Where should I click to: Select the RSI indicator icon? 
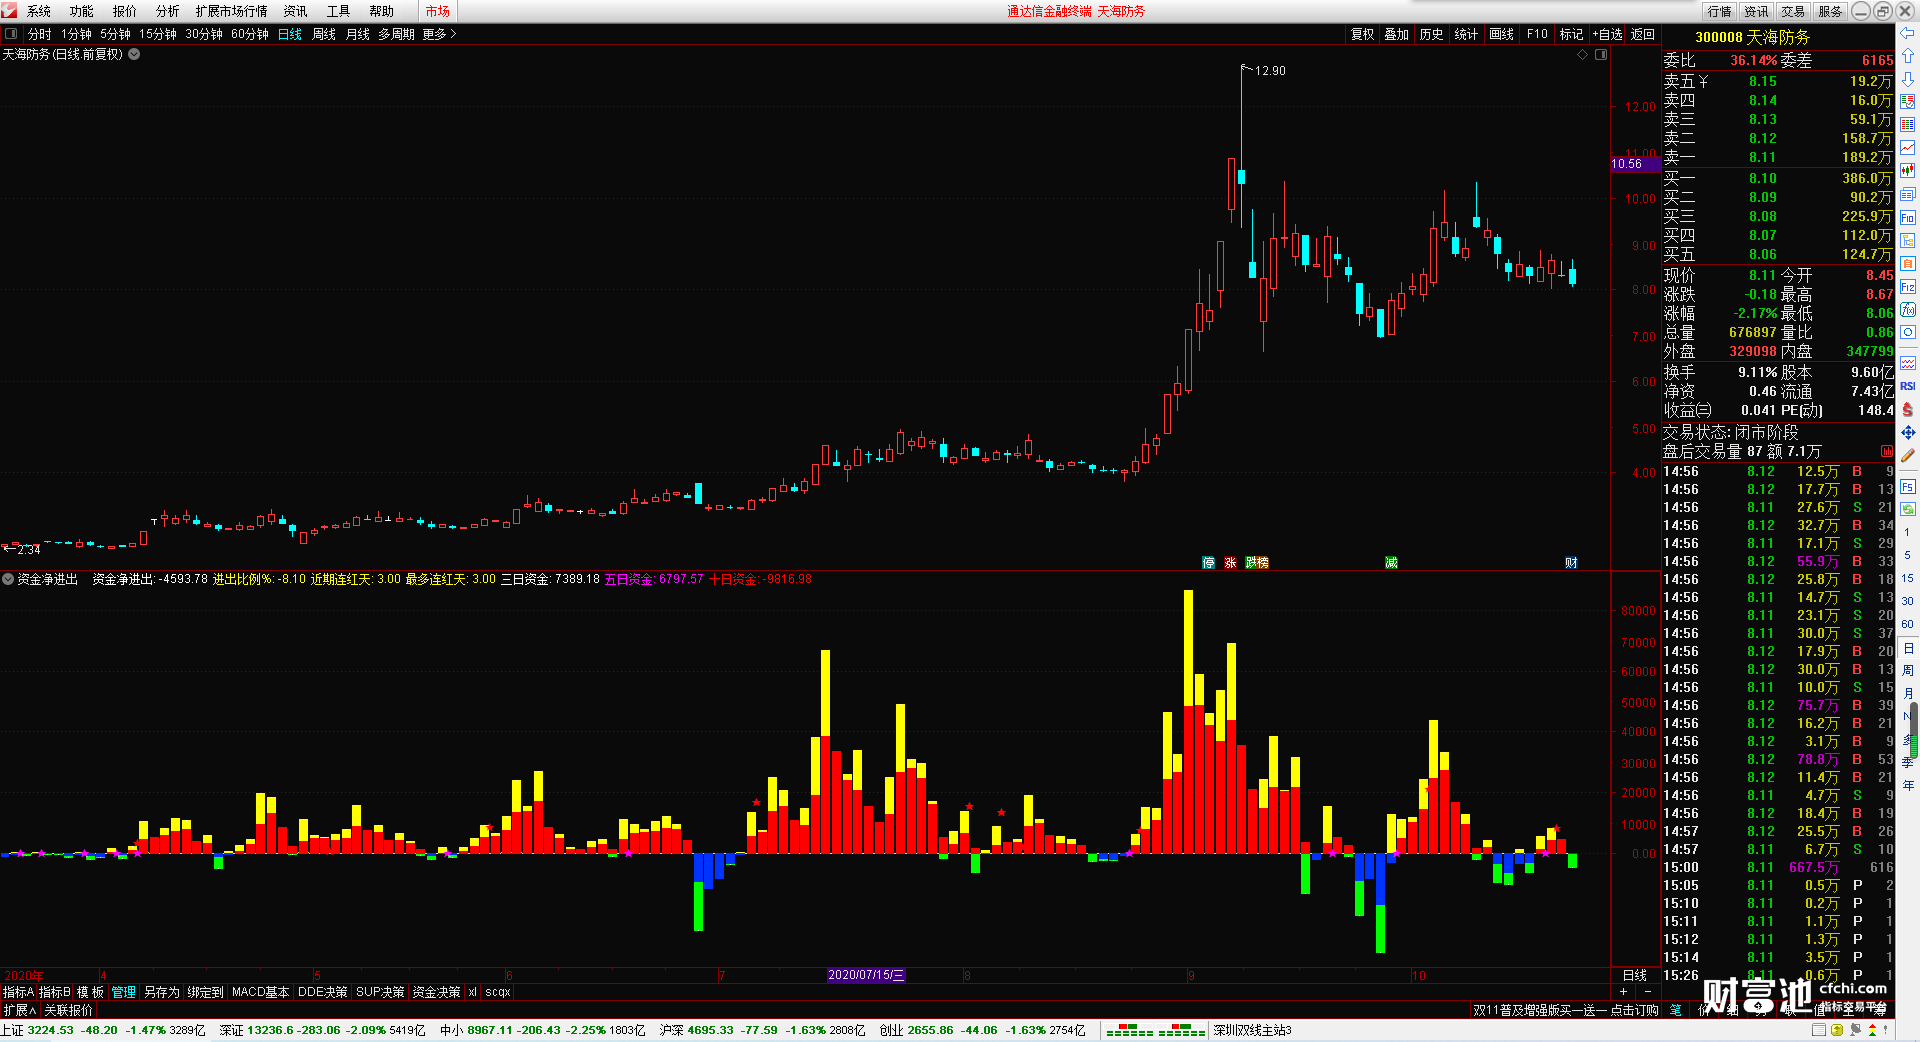(1908, 386)
